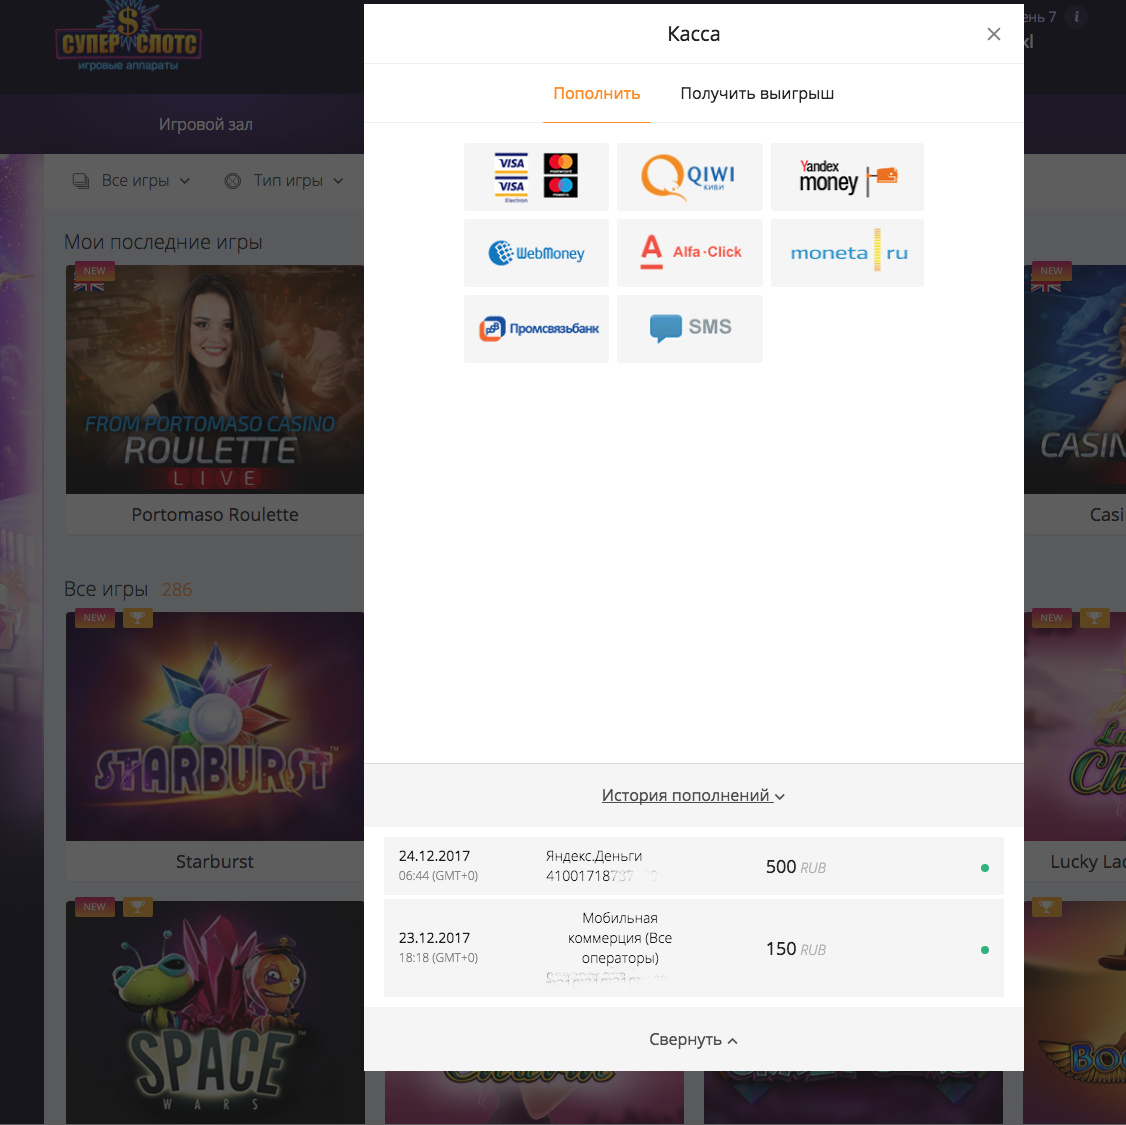Select QIWI wallet payment option
Viewport: 1126px width, 1125px height.
(x=689, y=177)
